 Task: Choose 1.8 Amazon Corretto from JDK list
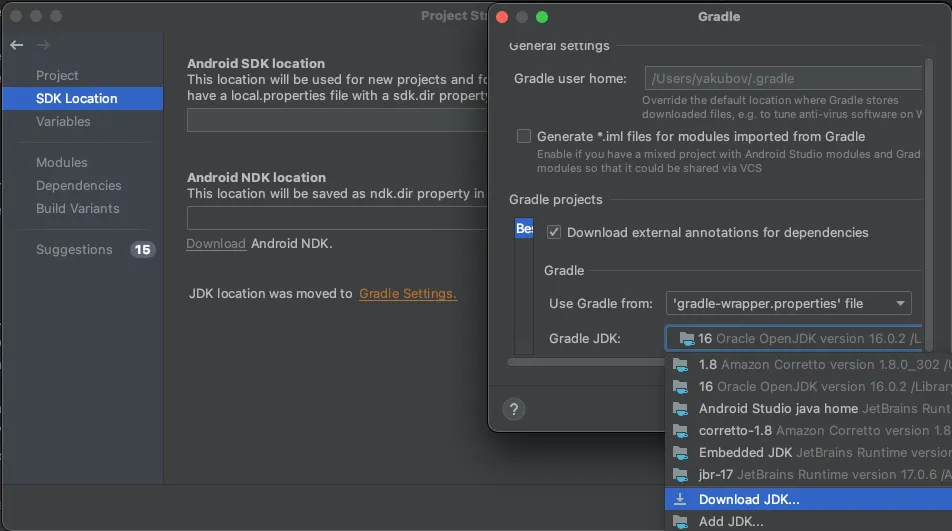click(808, 365)
